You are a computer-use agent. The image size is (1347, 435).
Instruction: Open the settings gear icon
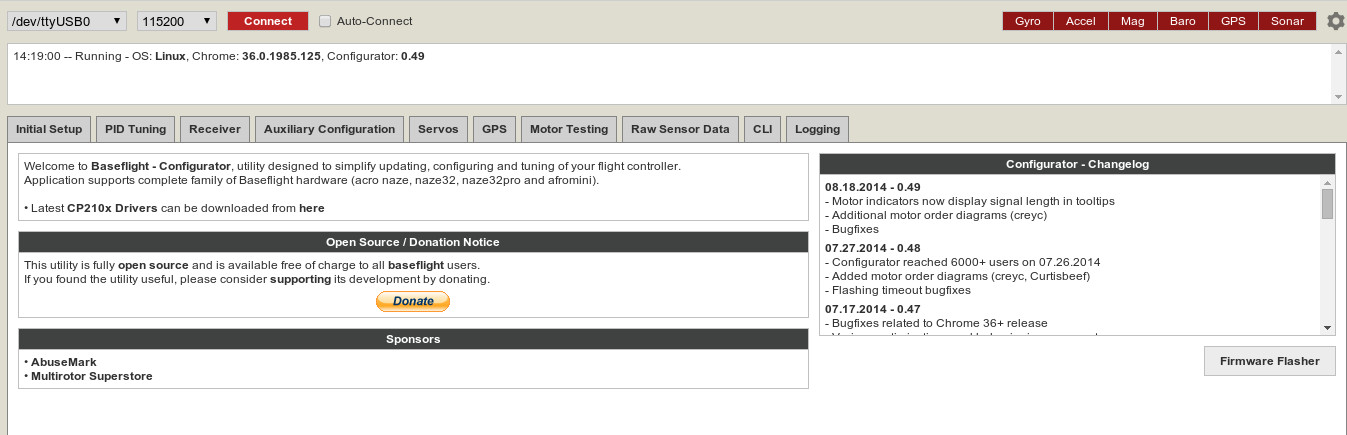(x=1335, y=21)
